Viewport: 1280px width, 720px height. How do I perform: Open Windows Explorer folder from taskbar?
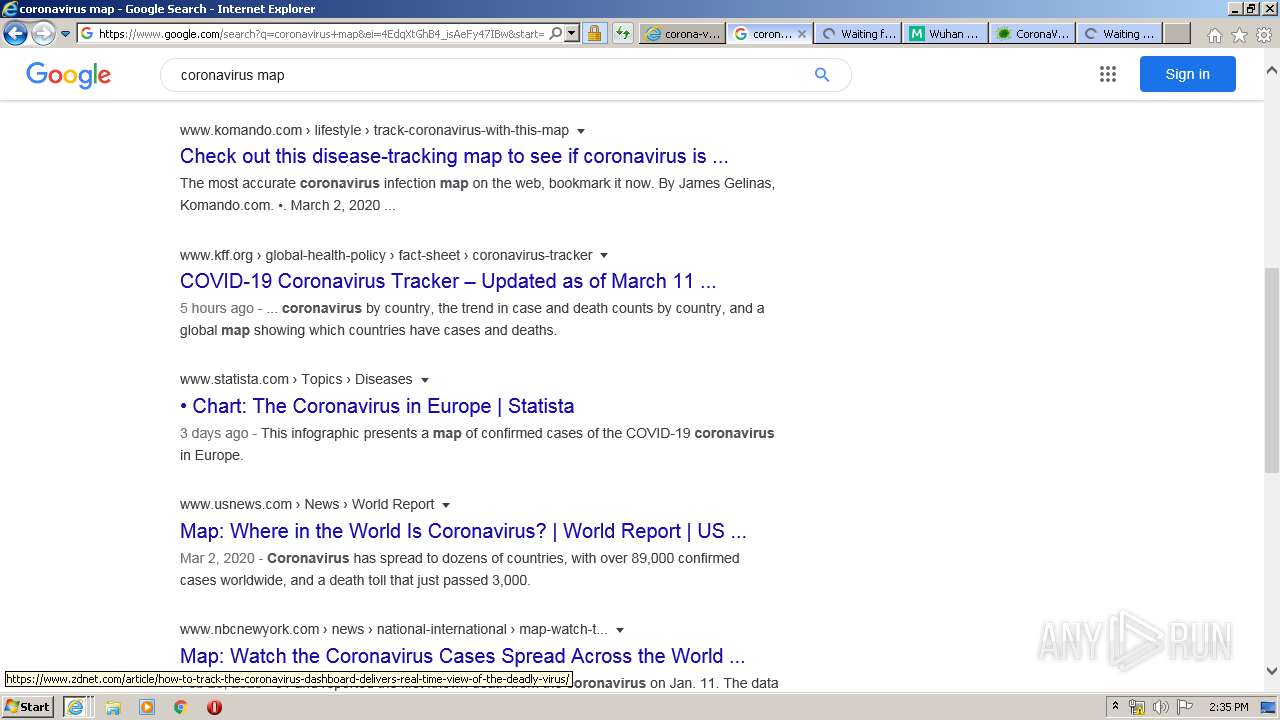click(113, 707)
